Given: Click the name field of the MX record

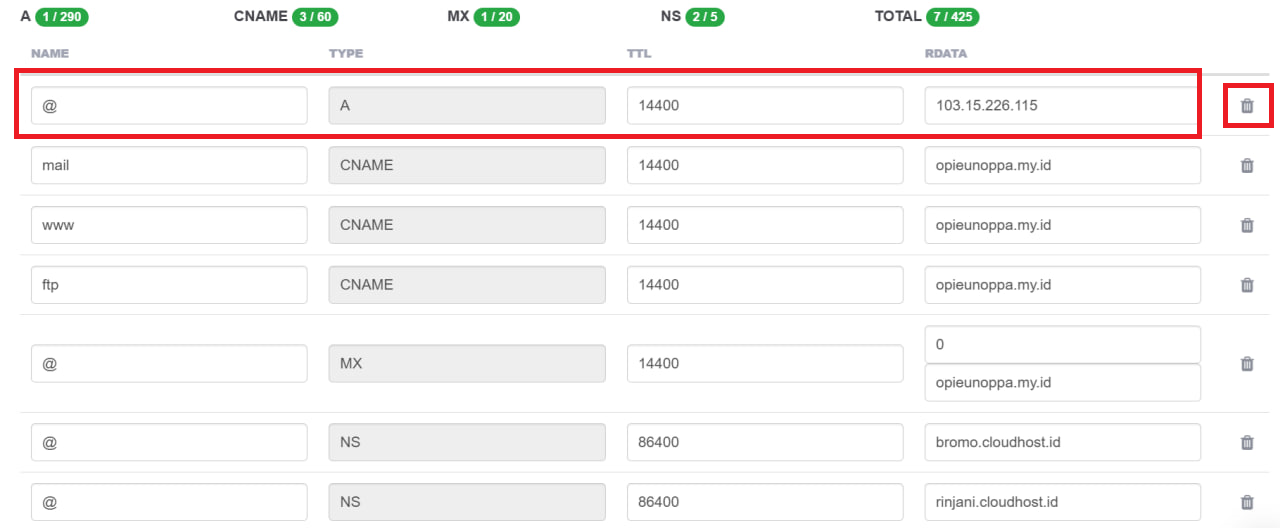Looking at the screenshot, I should 169,363.
